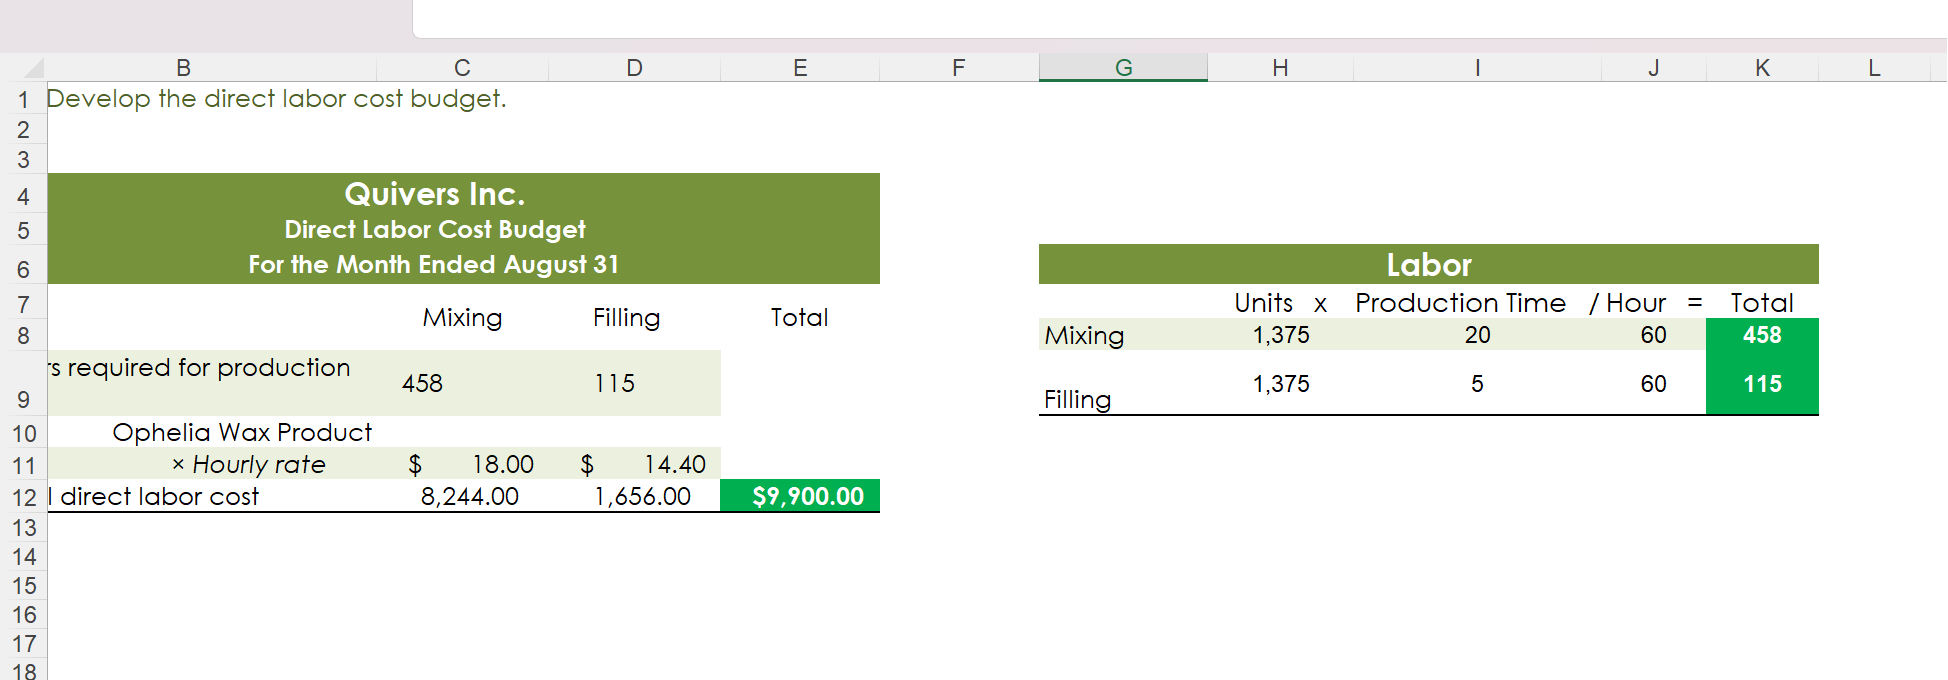1948x680 pixels.
Task: Click 'Direct Labor Cost Budget' heading
Action: pyautogui.click(x=434, y=229)
